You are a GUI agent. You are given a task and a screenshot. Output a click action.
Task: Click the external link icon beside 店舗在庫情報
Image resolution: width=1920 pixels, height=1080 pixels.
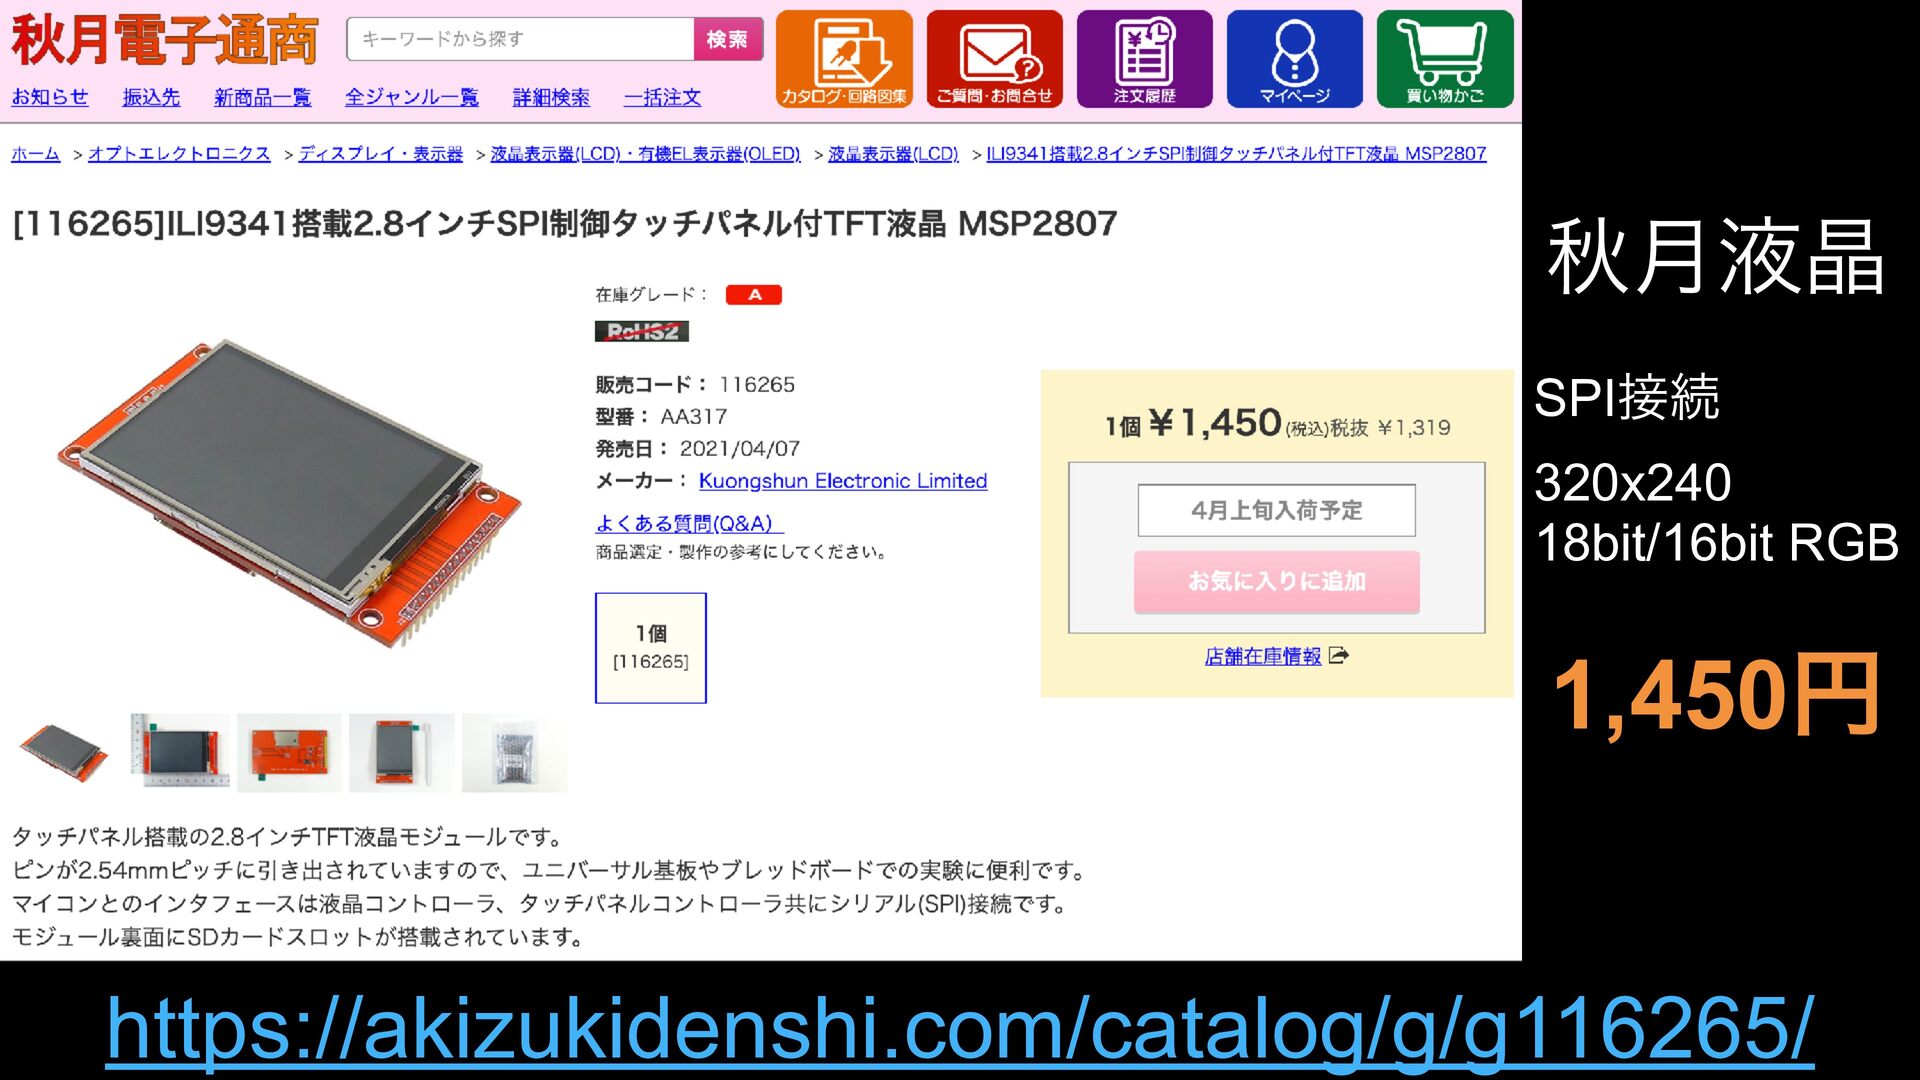pyautogui.click(x=1339, y=656)
